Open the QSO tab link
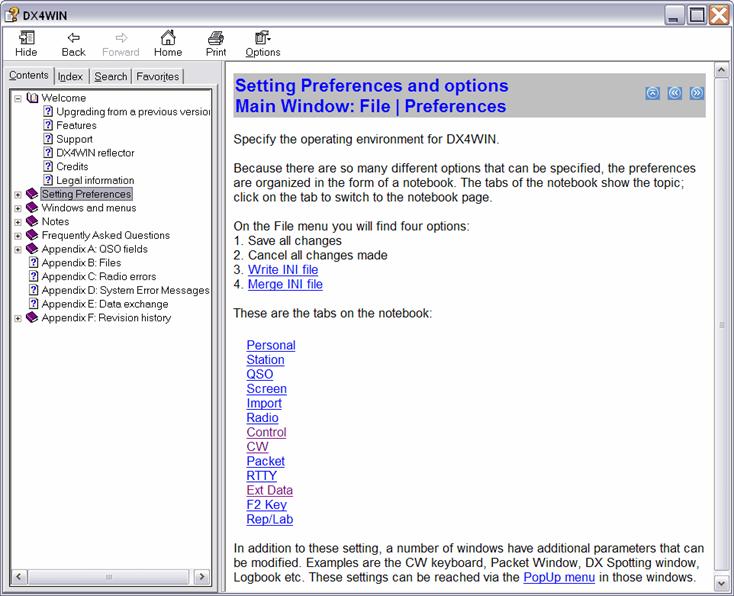The height and width of the screenshot is (596, 734). [x=260, y=374]
